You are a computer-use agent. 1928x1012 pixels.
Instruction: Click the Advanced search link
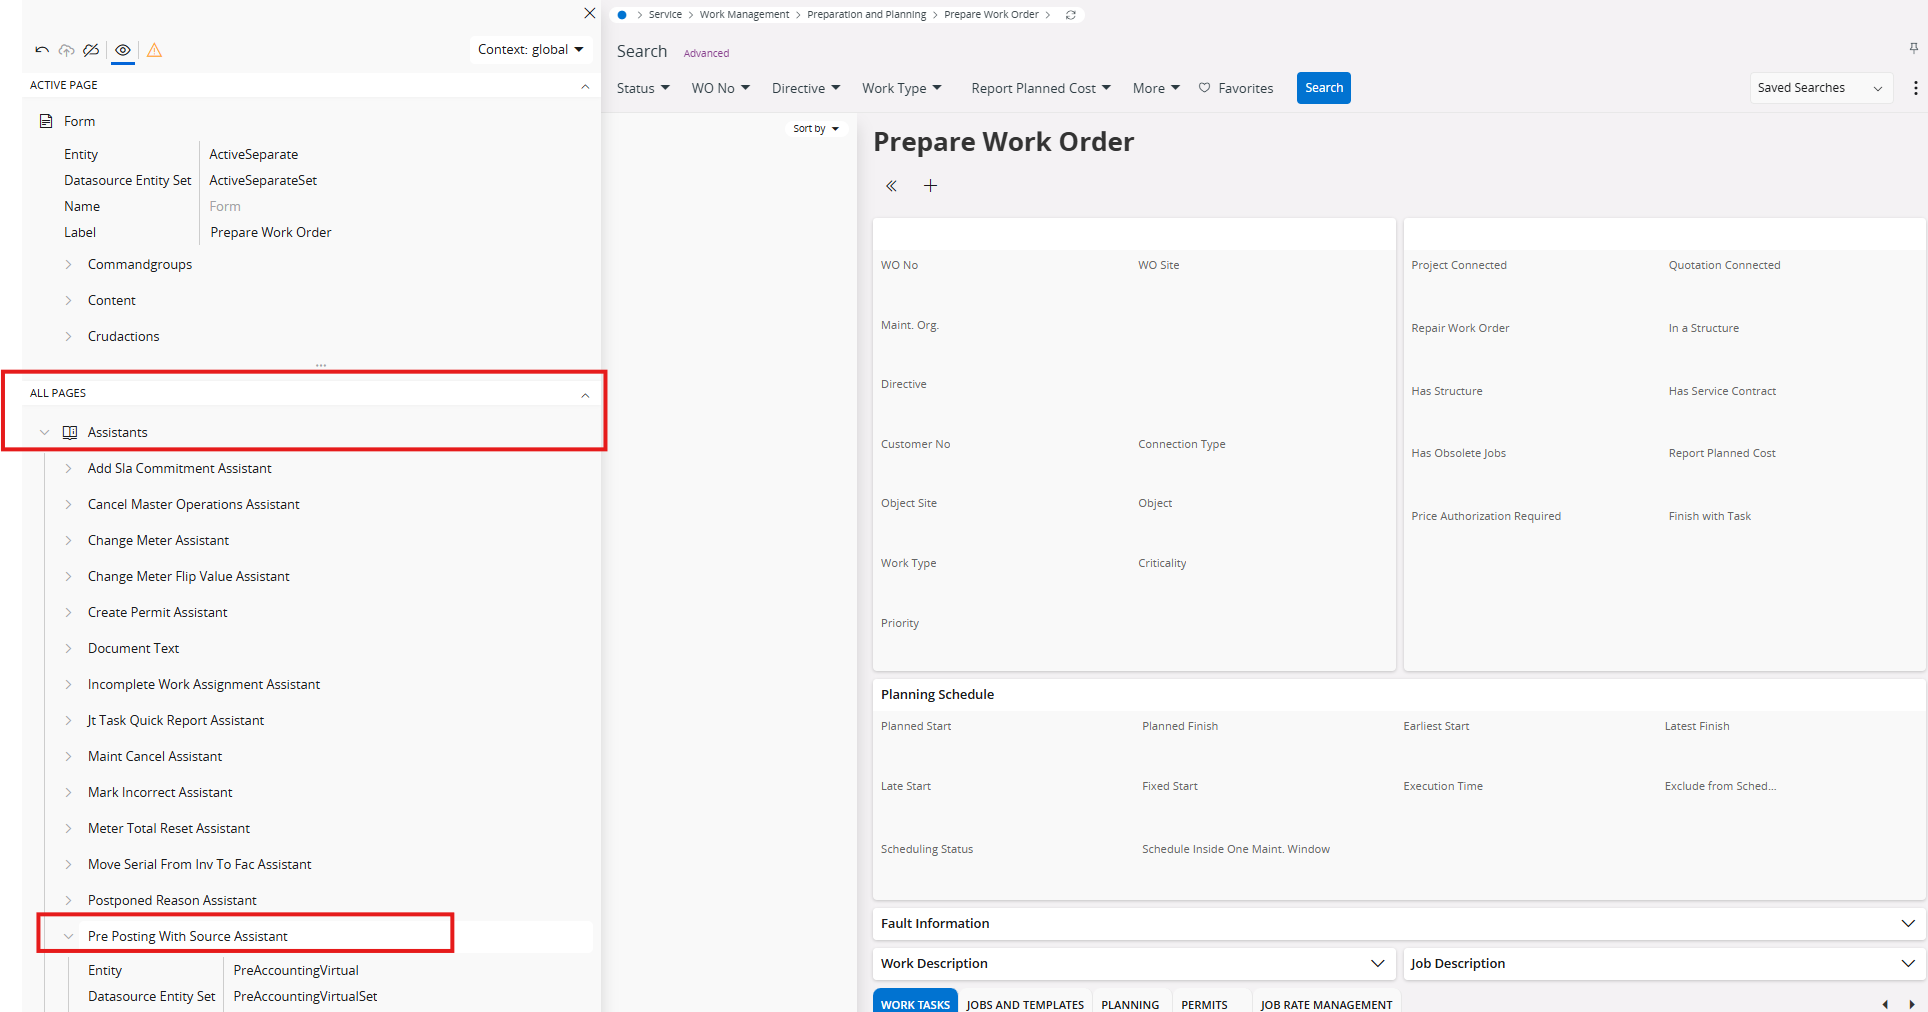tap(706, 53)
